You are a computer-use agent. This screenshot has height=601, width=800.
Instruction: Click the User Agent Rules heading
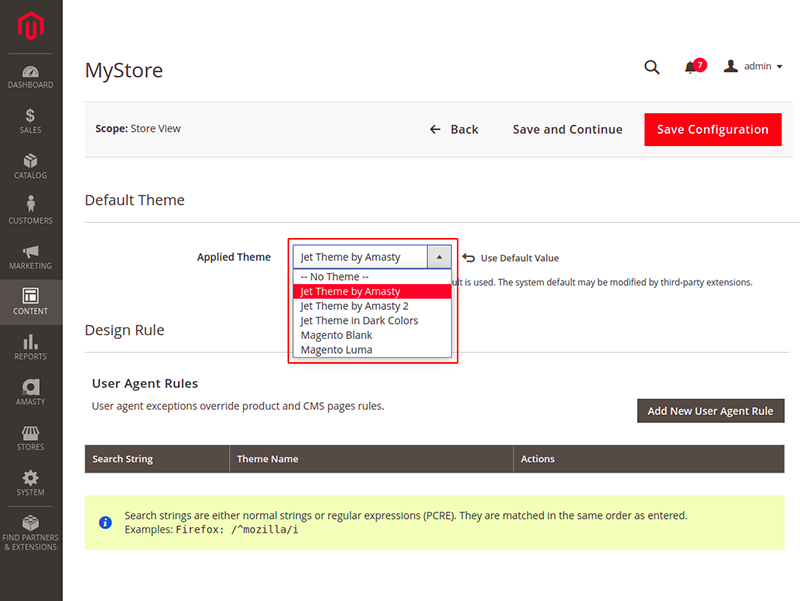(x=145, y=384)
